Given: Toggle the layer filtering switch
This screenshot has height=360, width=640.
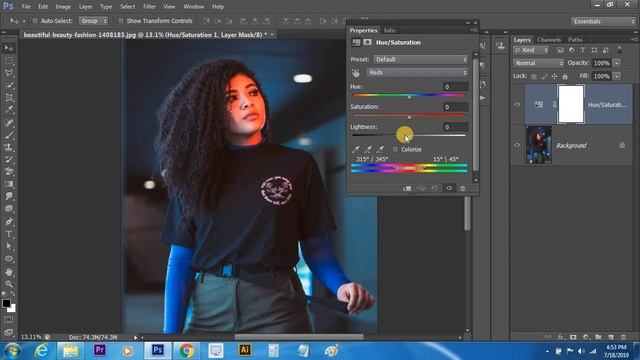Looking at the screenshot, I should pos(619,50).
